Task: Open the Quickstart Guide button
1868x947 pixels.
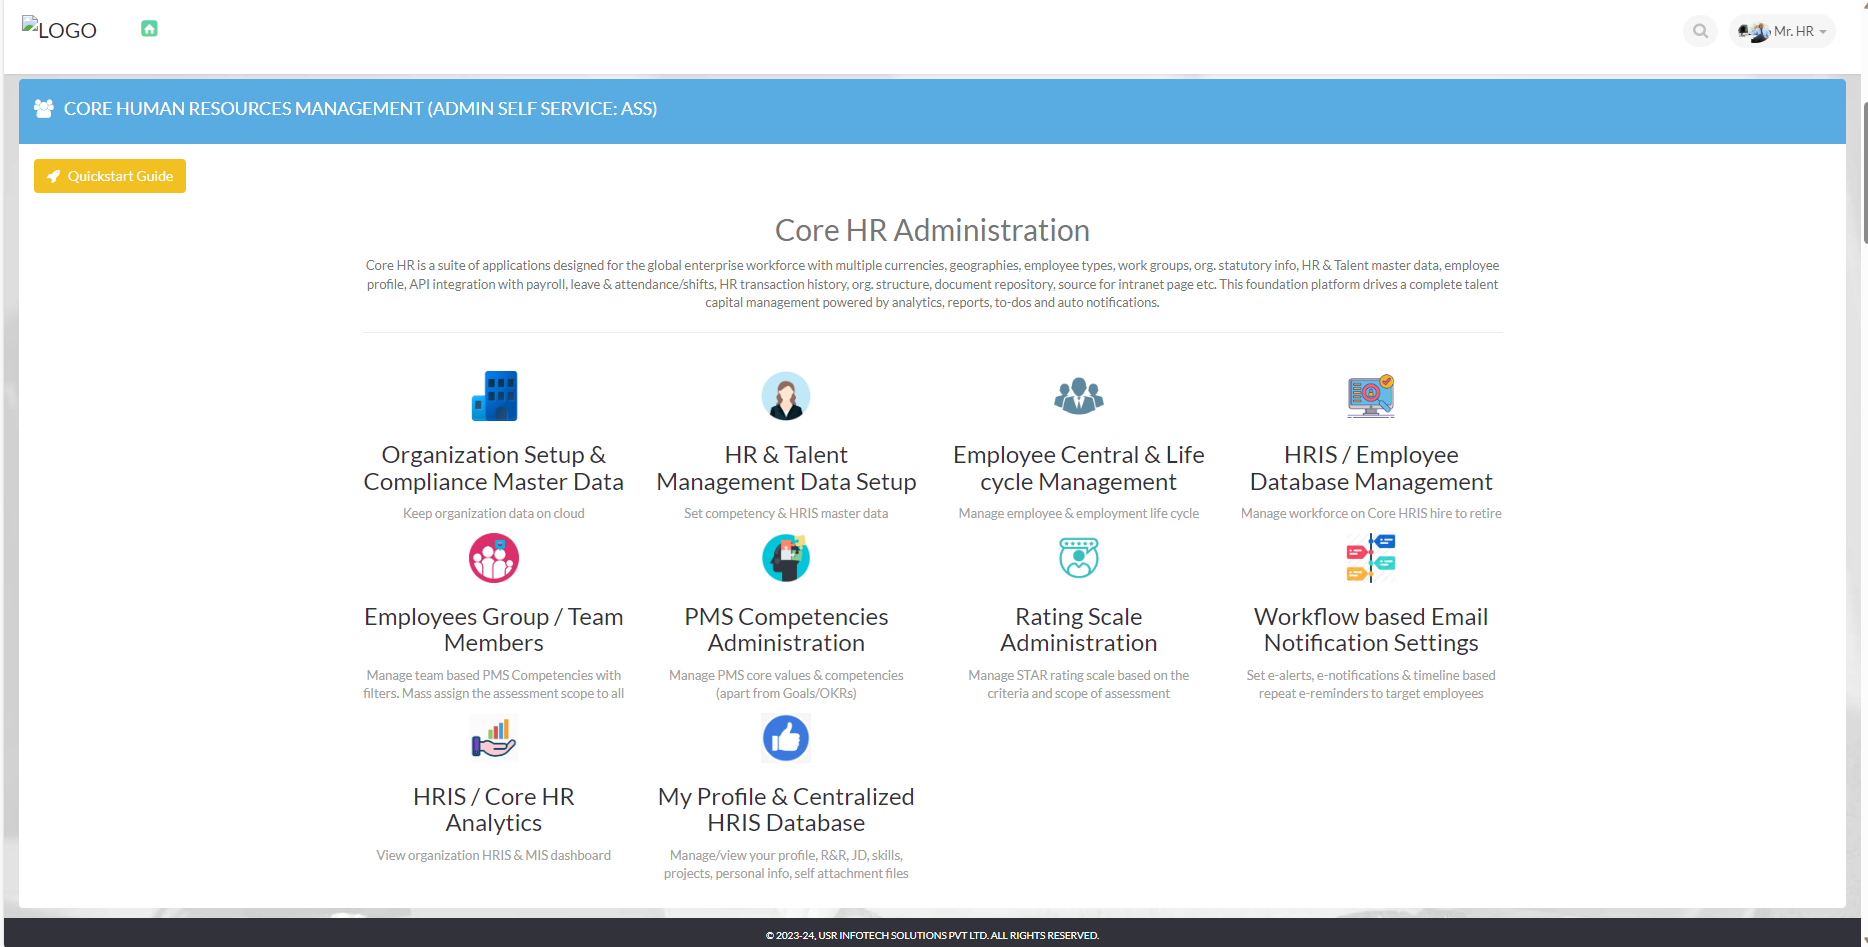Action: point(110,176)
